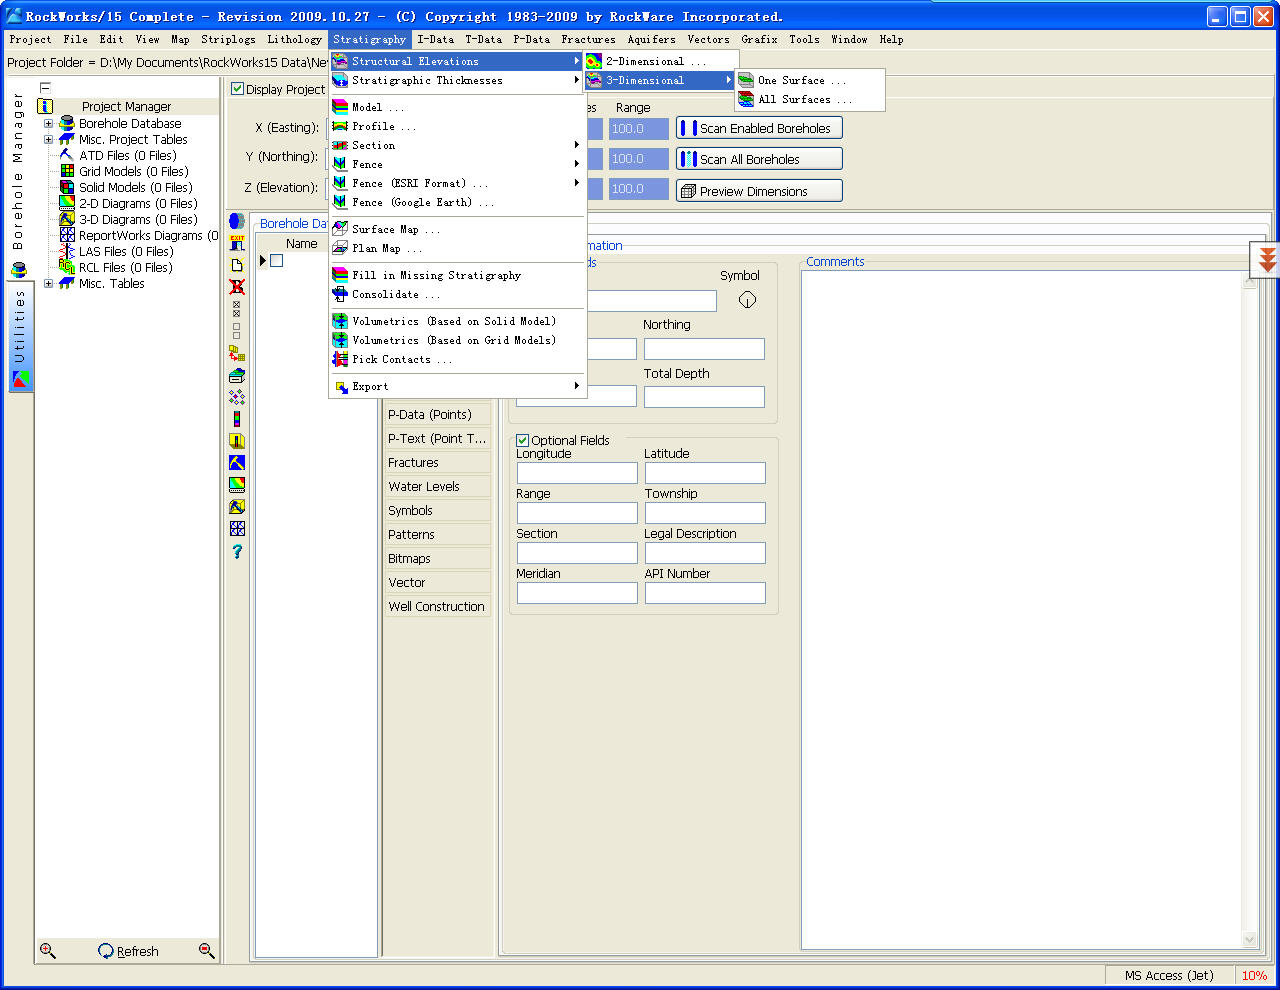
Task: Click the check-all boxes icon in vertical toolbar
Action: click(x=237, y=309)
